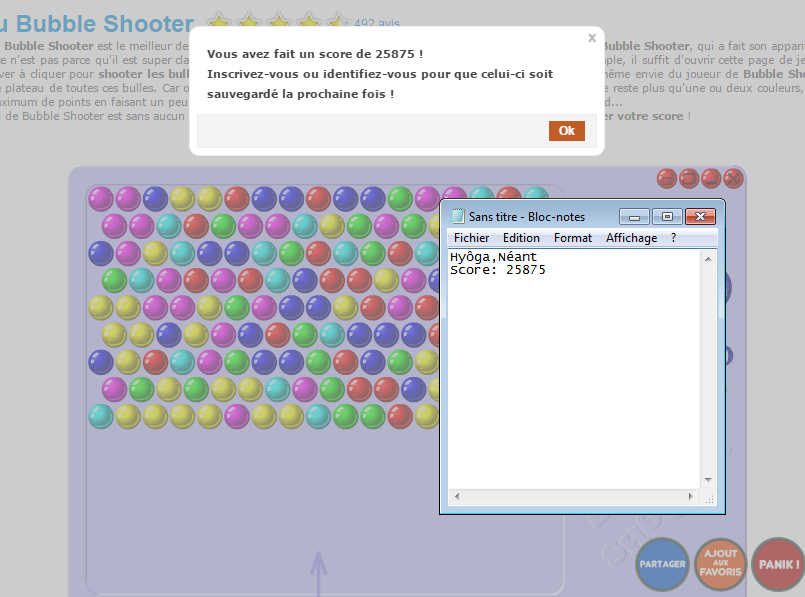Open the Edition menu in Bloc-notes
Screen dimensions: 805x597
coord(521,238)
